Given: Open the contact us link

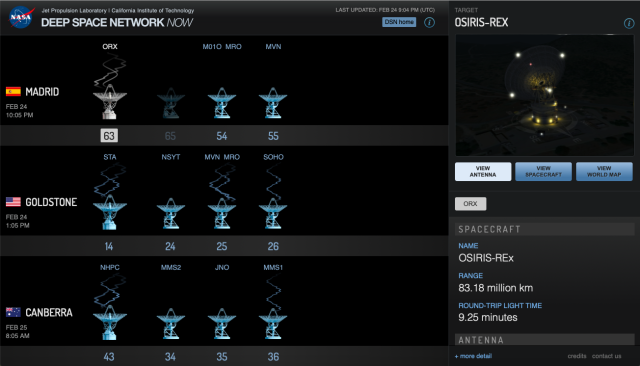Looking at the screenshot, I should tap(607, 356).
